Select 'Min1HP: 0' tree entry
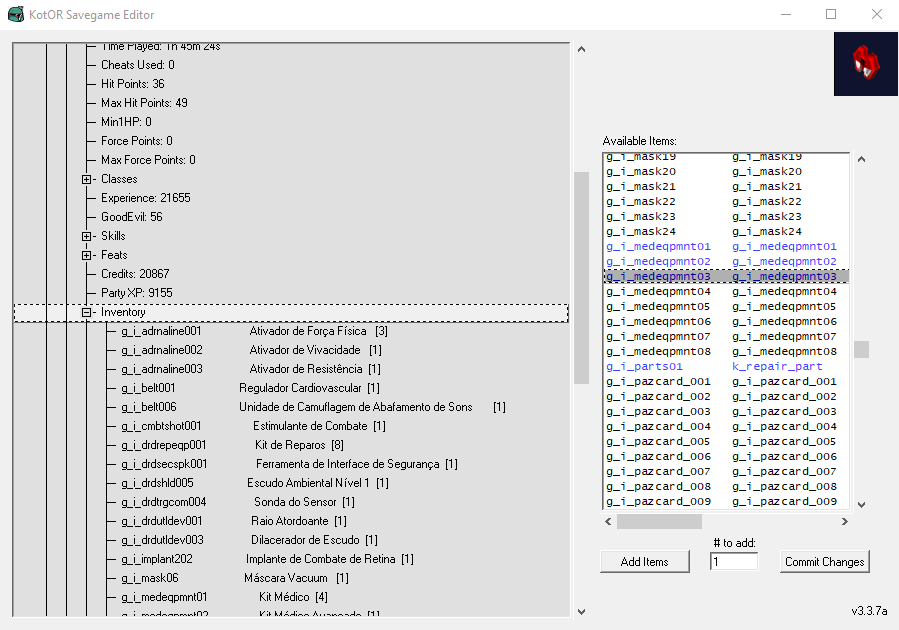This screenshot has height=630, width=899. pos(126,122)
